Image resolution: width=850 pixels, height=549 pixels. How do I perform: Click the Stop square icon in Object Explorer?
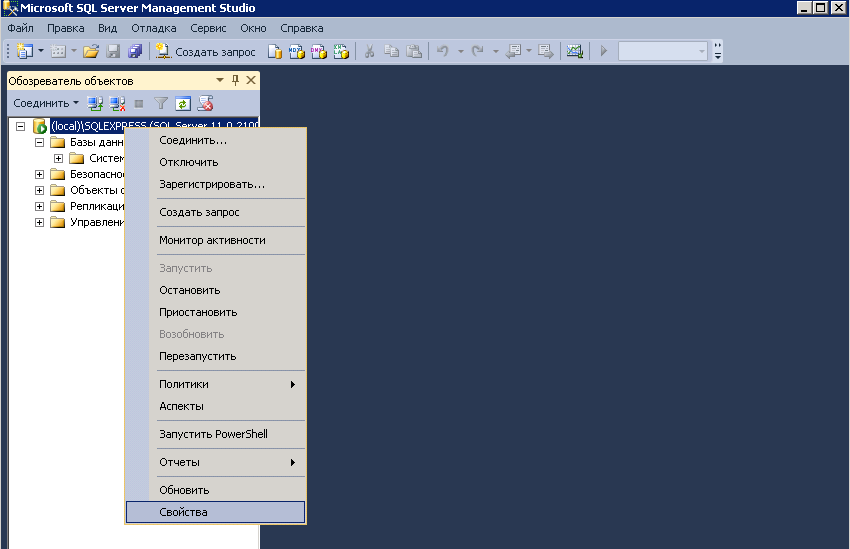point(139,104)
